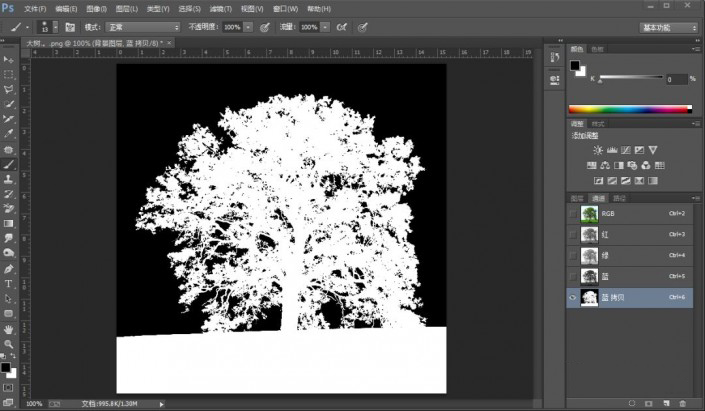Click the Brightness/Contrast adjustment sun icon
Image resolution: width=705 pixels, height=411 pixels.
coord(599,150)
